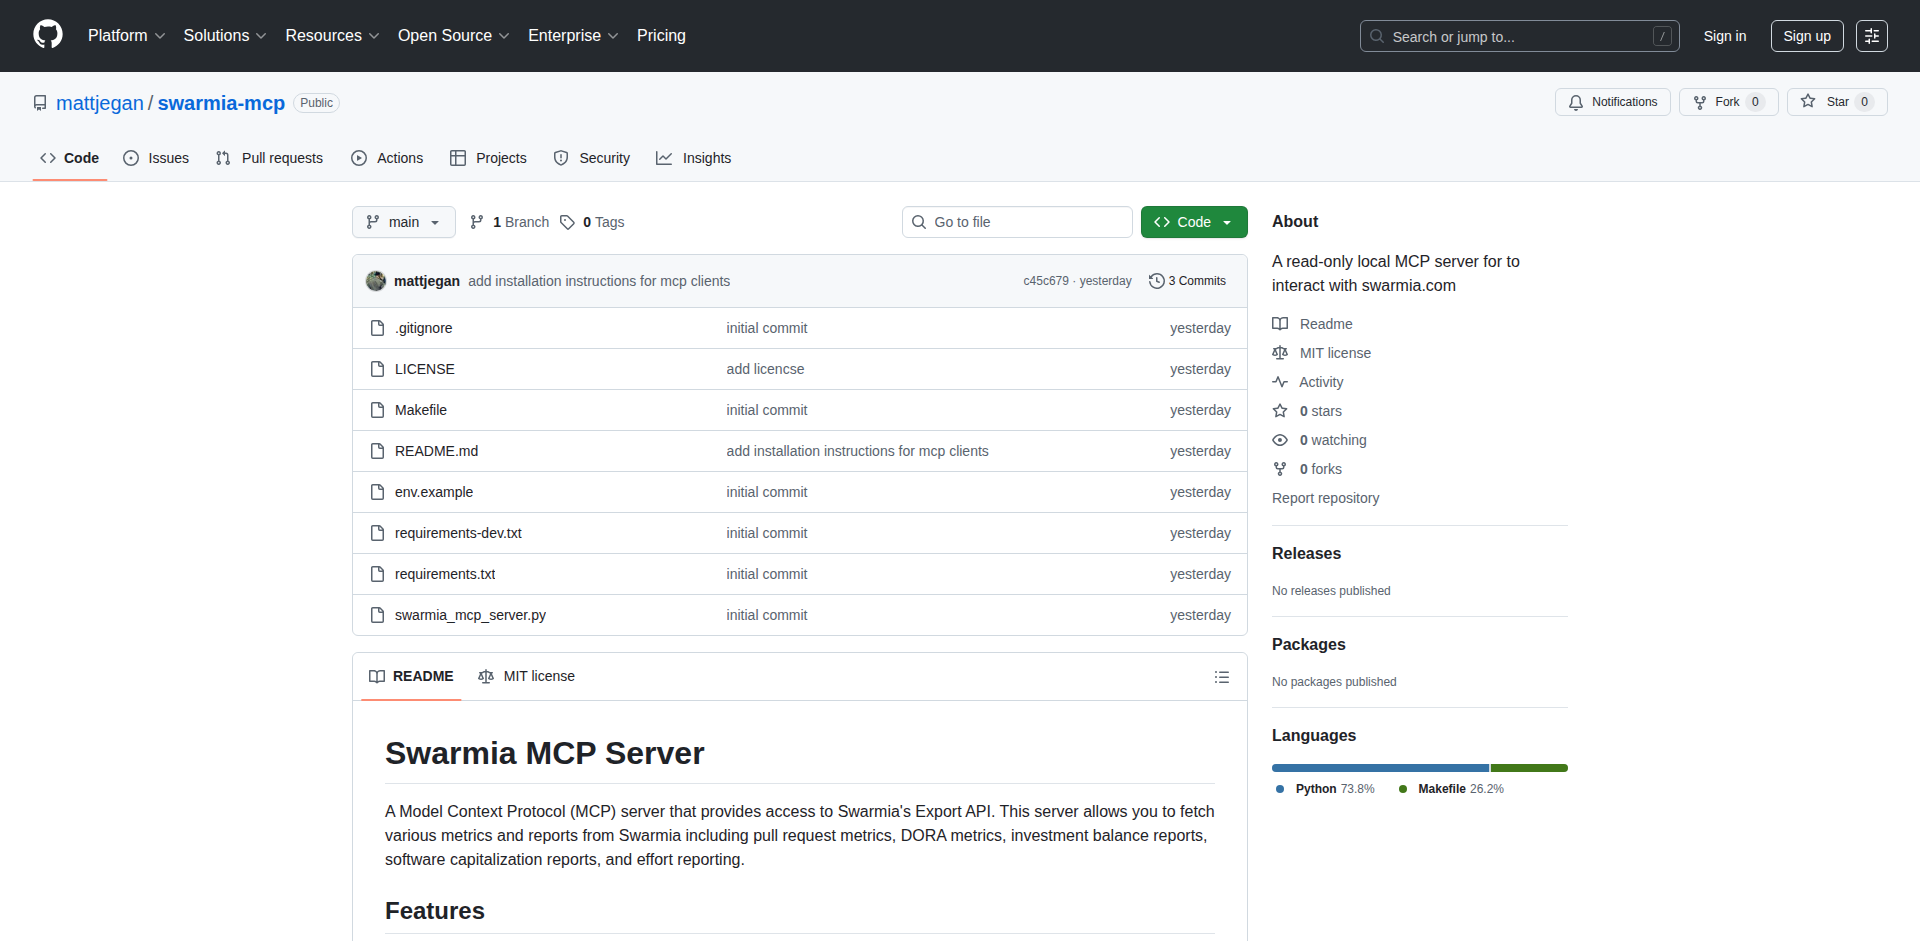Expand the Enterprise menu
1920x941 pixels.
(573, 35)
